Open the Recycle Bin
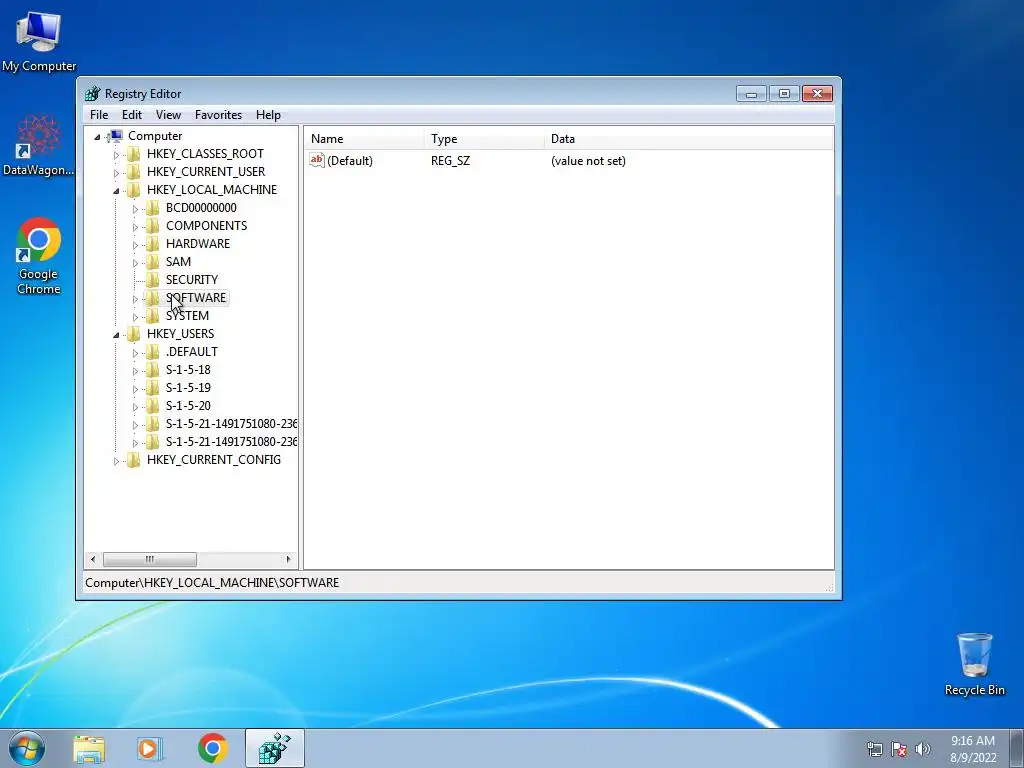 click(x=974, y=664)
